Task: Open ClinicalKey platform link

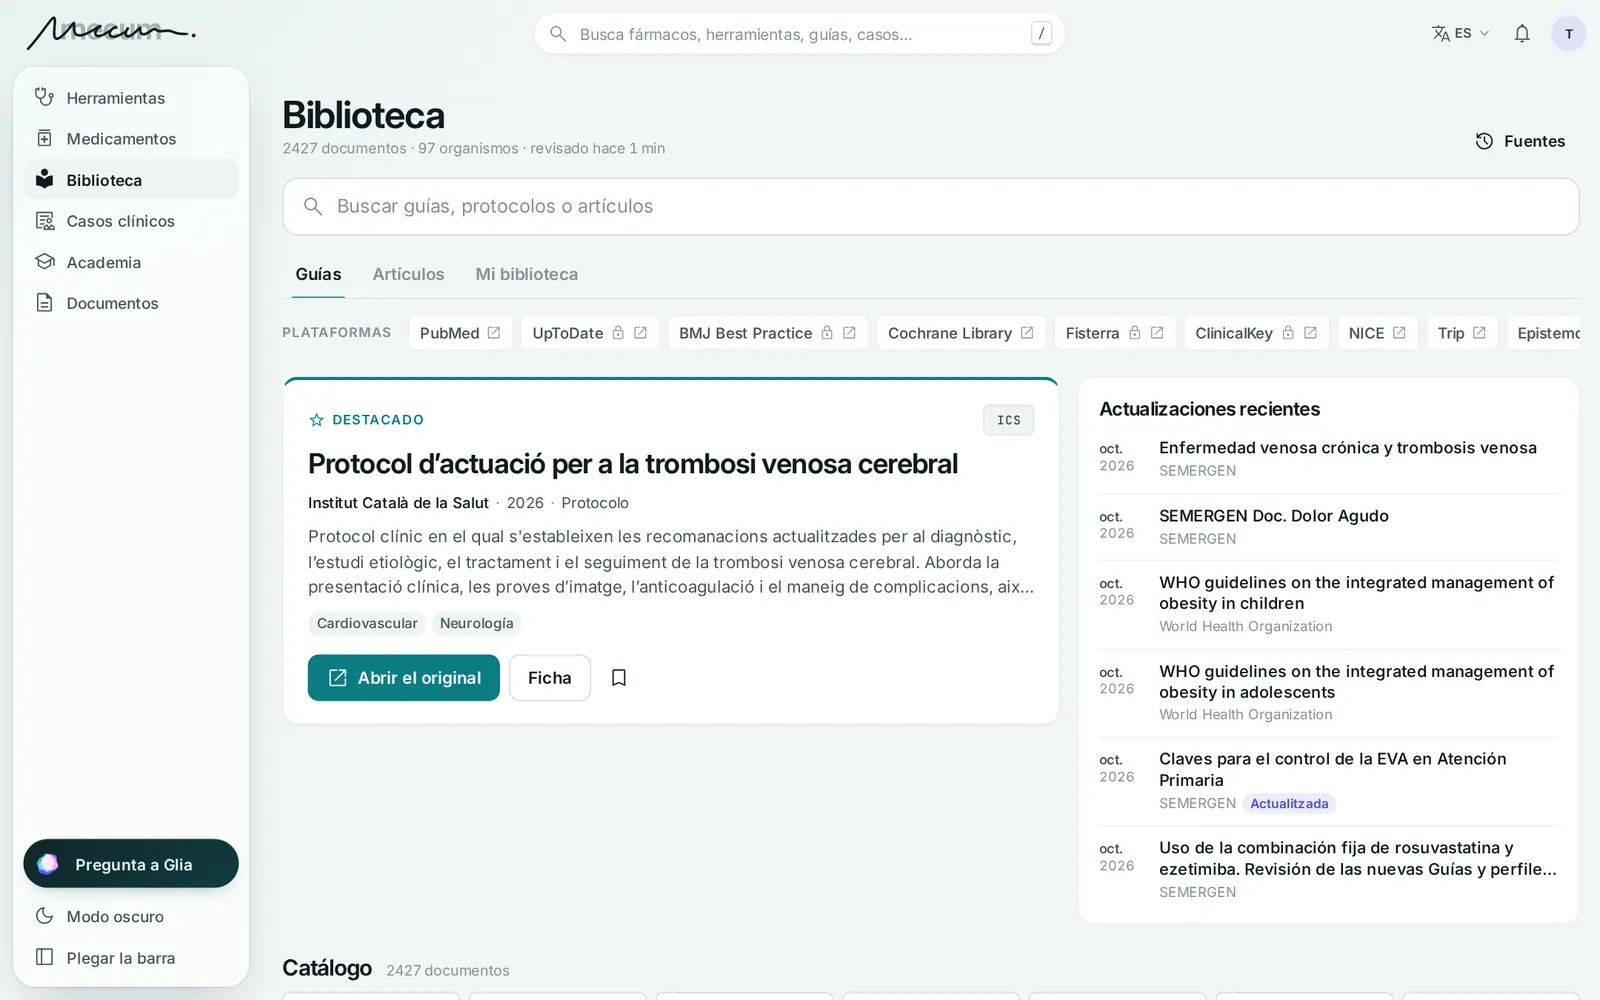Action: [1256, 333]
